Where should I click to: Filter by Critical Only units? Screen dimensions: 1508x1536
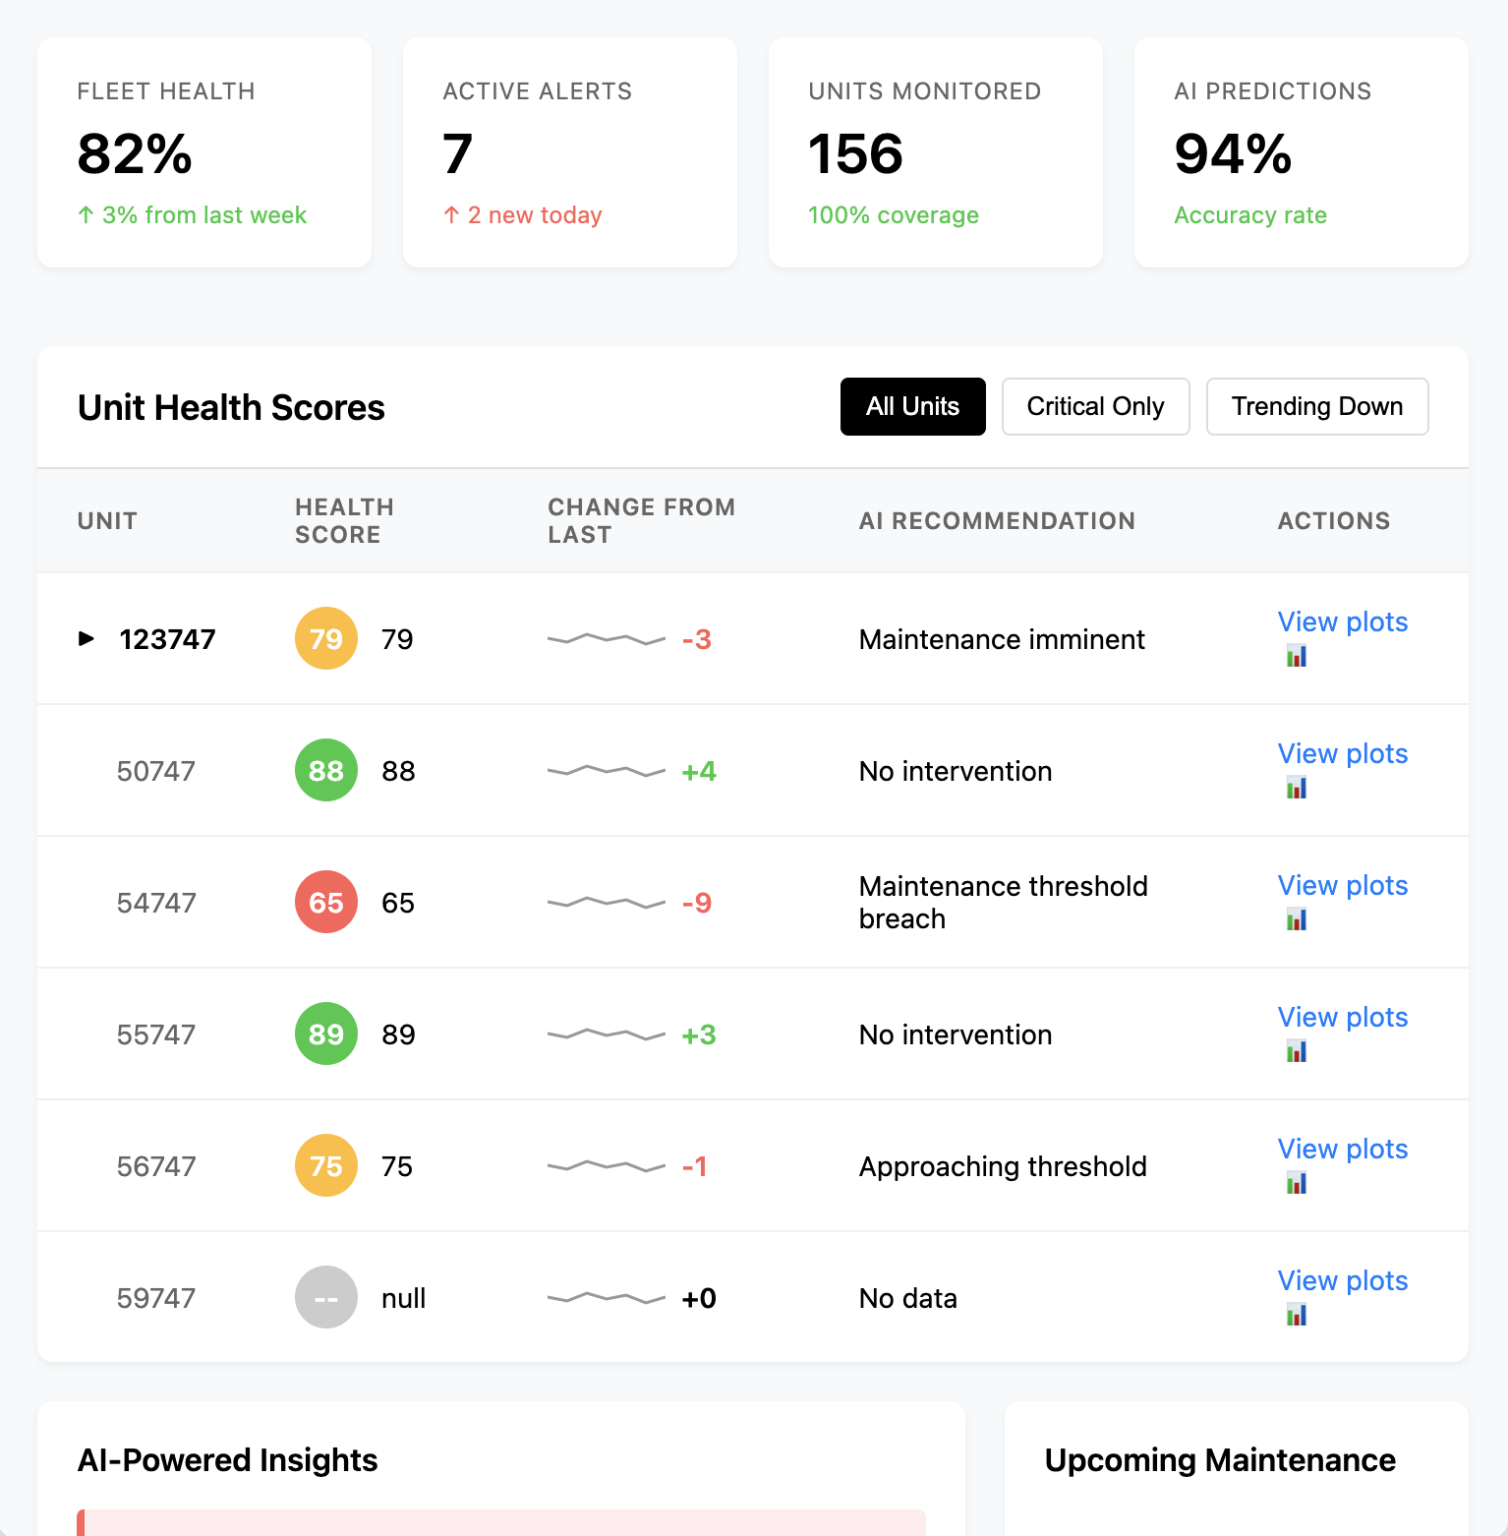coord(1095,407)
